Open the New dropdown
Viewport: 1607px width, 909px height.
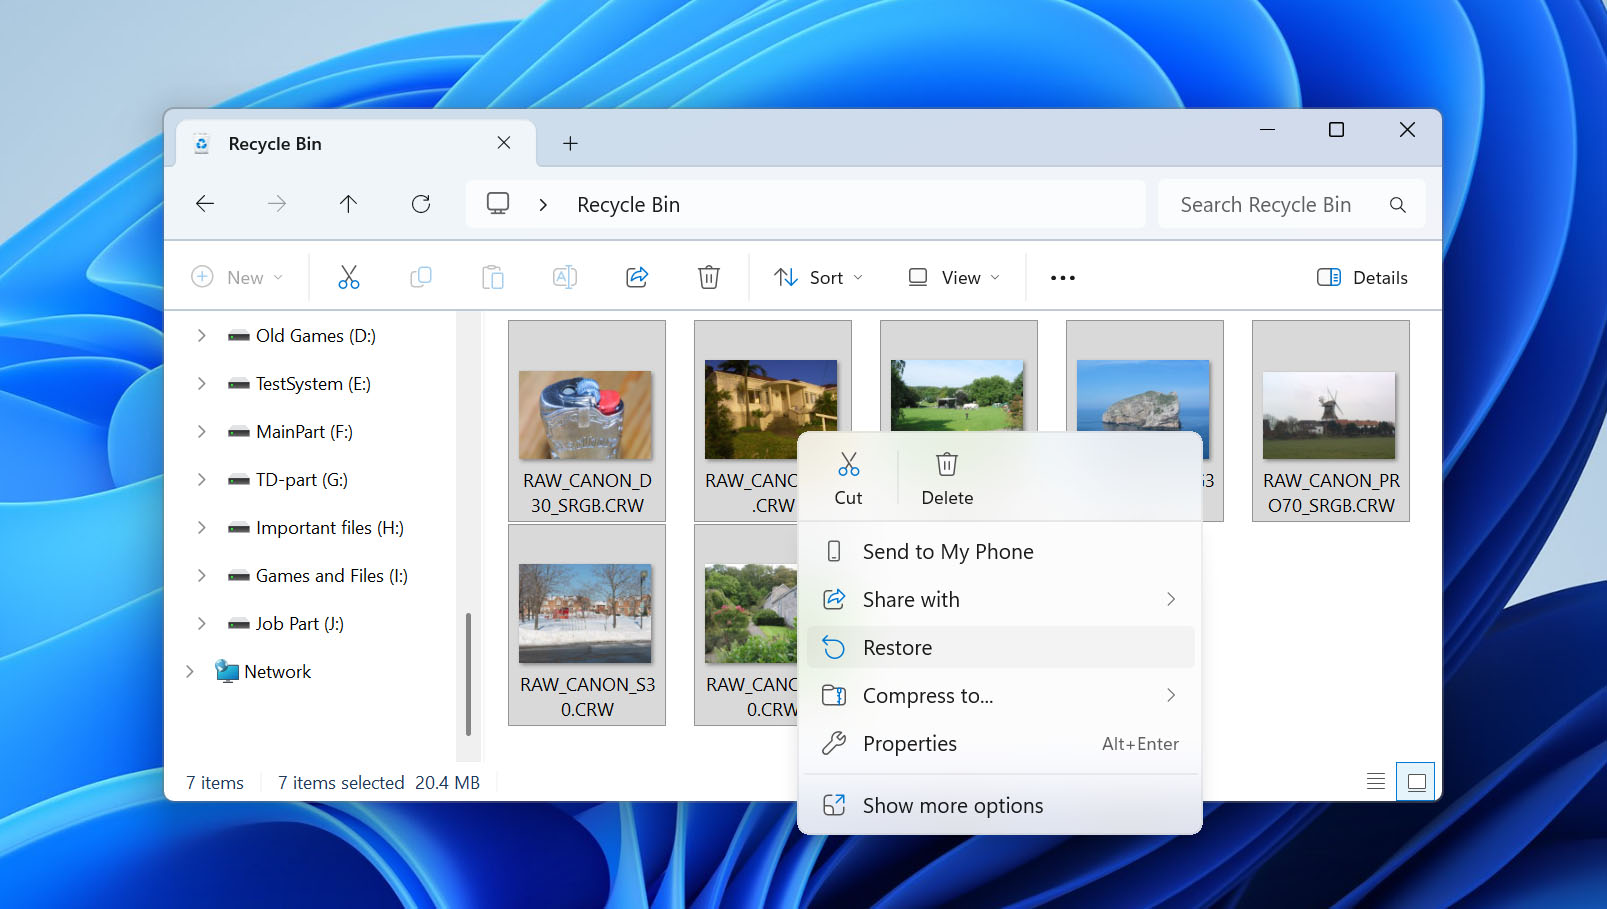point(238,277)
